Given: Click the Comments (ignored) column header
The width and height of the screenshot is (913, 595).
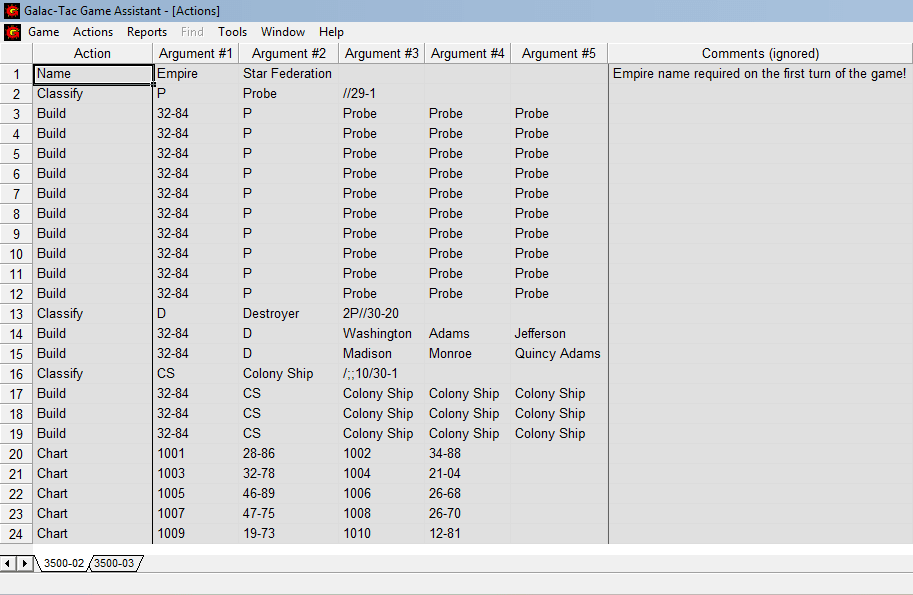Looking at the screenshot, I should (759, 53).
